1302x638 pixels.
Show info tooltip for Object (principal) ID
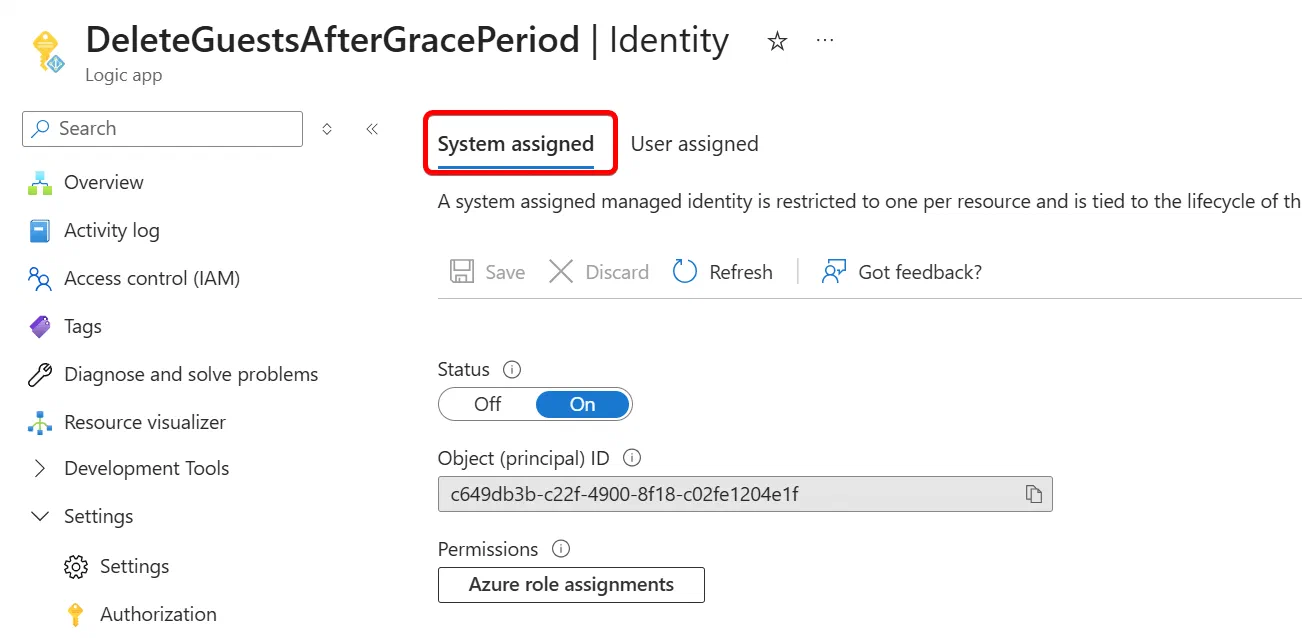(x=632, y=458)
